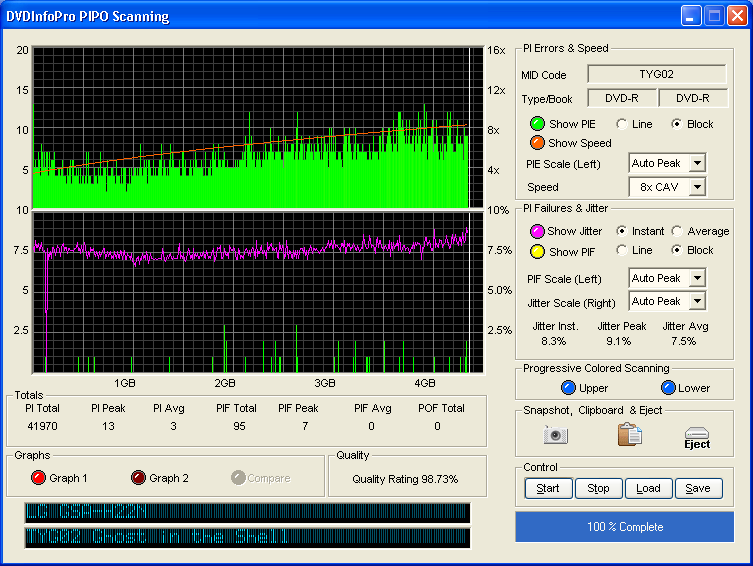Click the TYG02 MID Code field

tap(656, 75)
